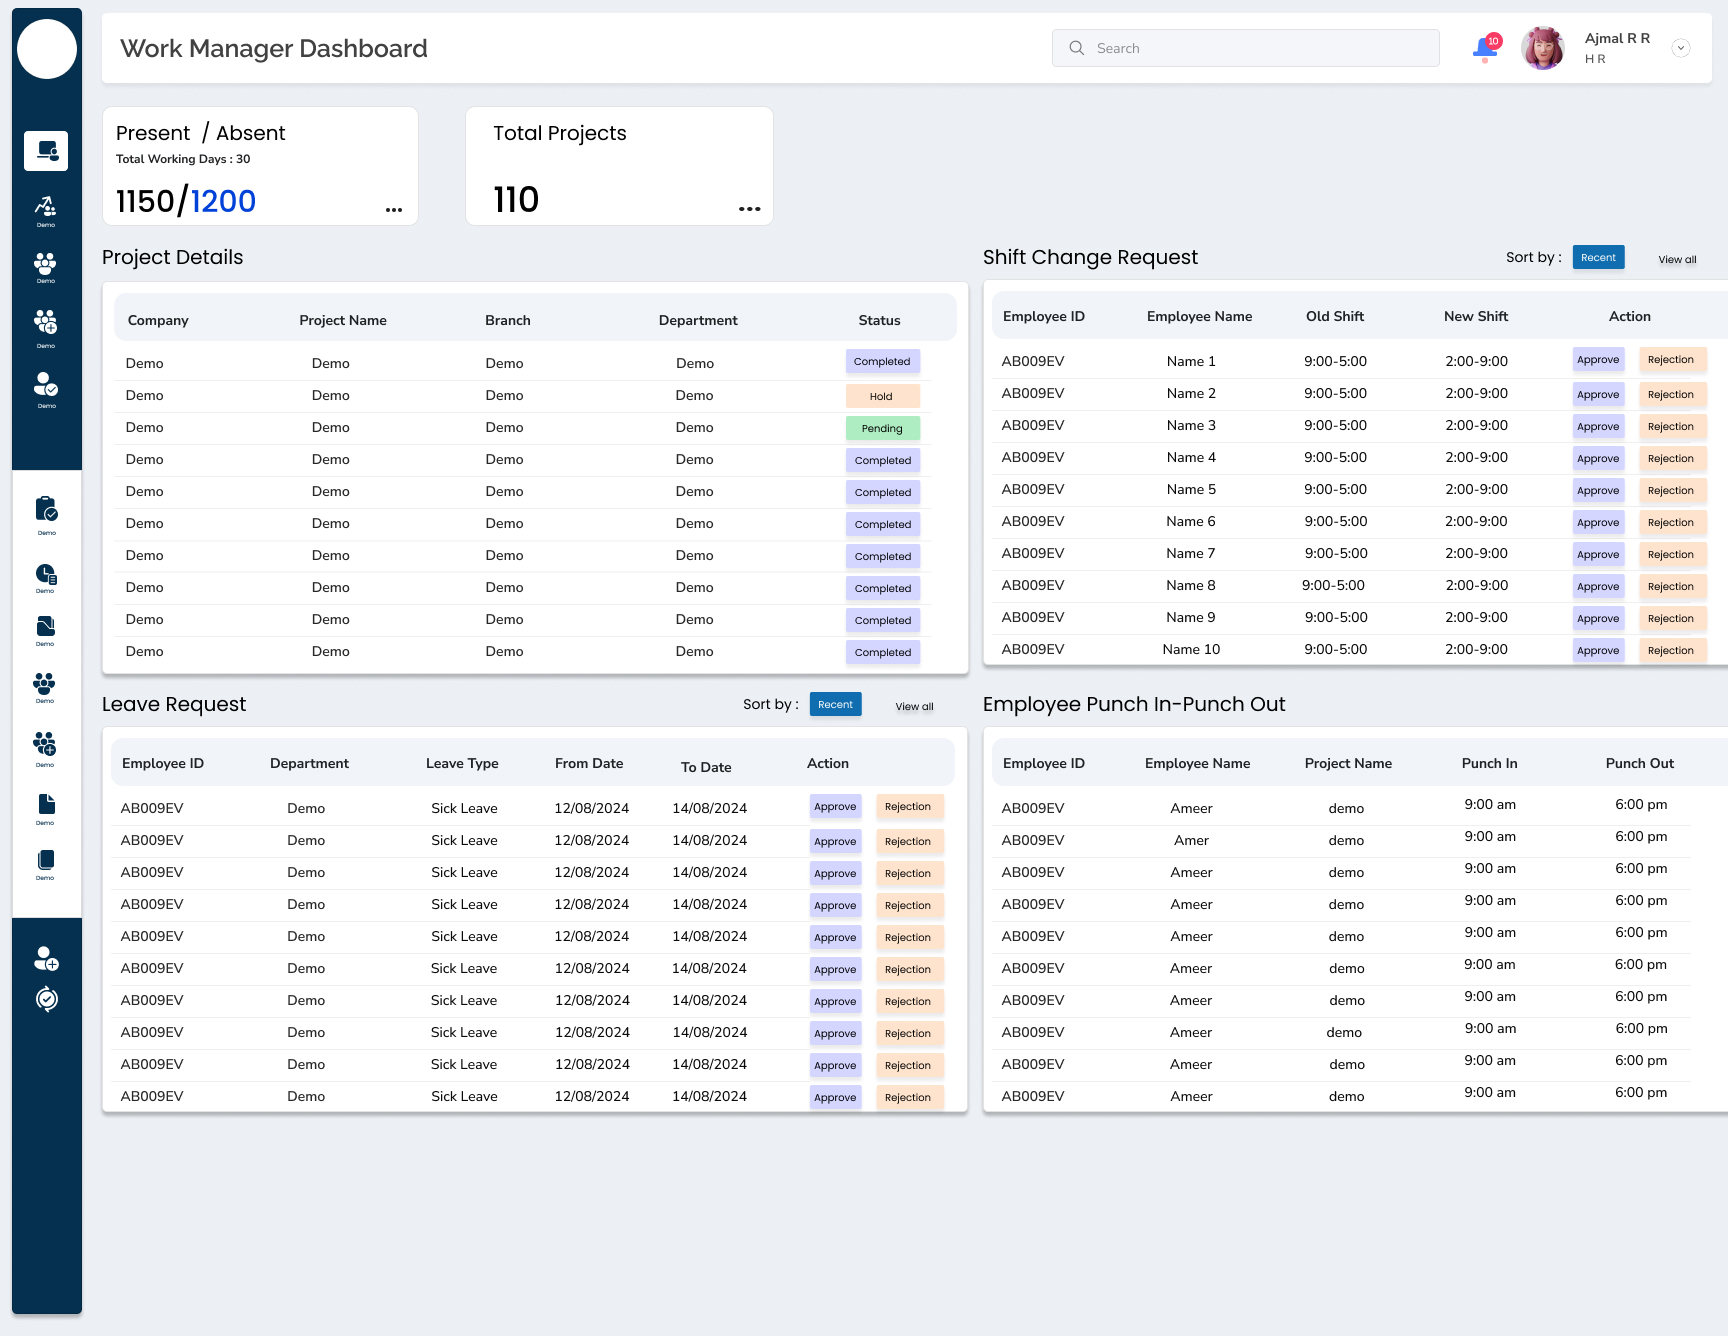
Task: Click the Total Projects value 110
Action: (516, 200)
